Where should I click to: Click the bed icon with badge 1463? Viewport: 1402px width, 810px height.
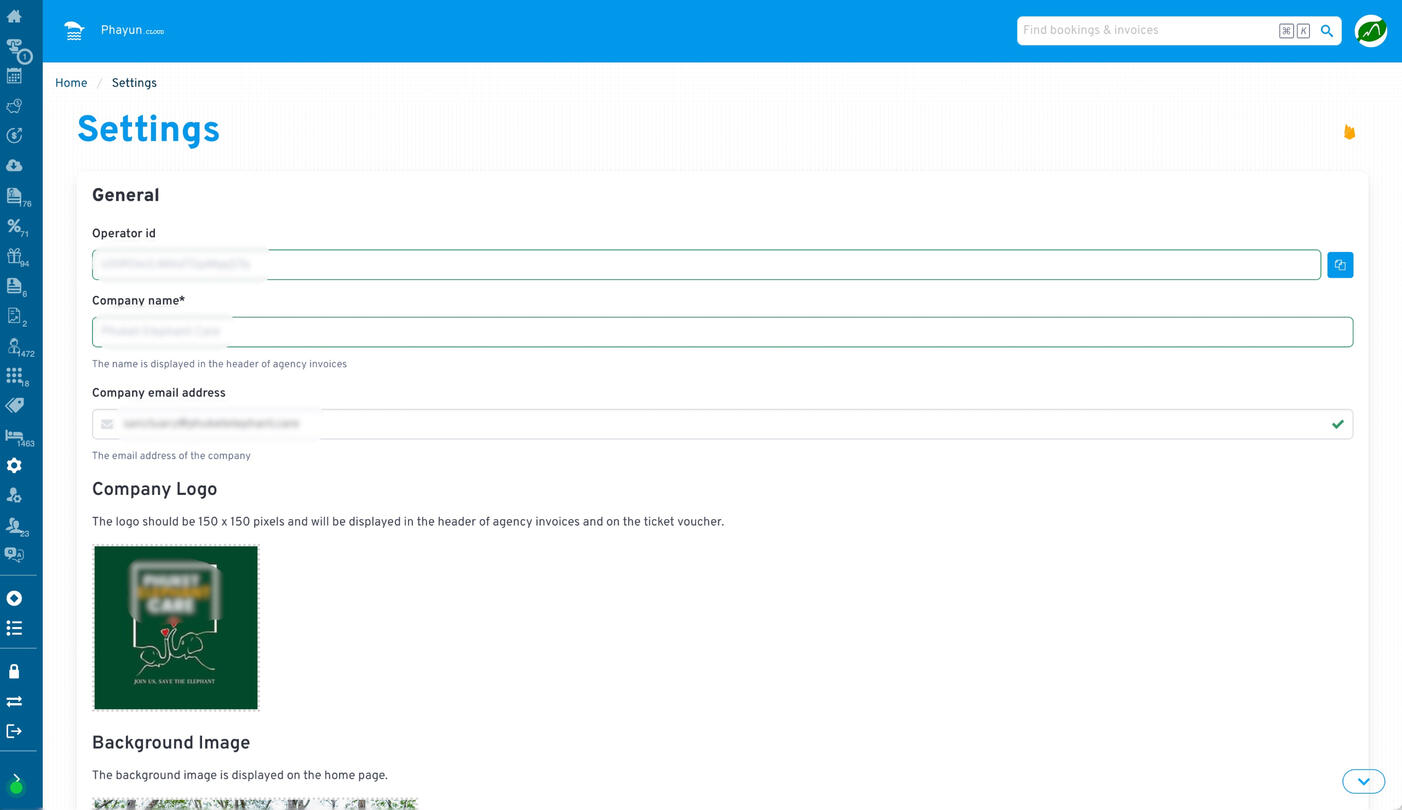click(14, 436)
